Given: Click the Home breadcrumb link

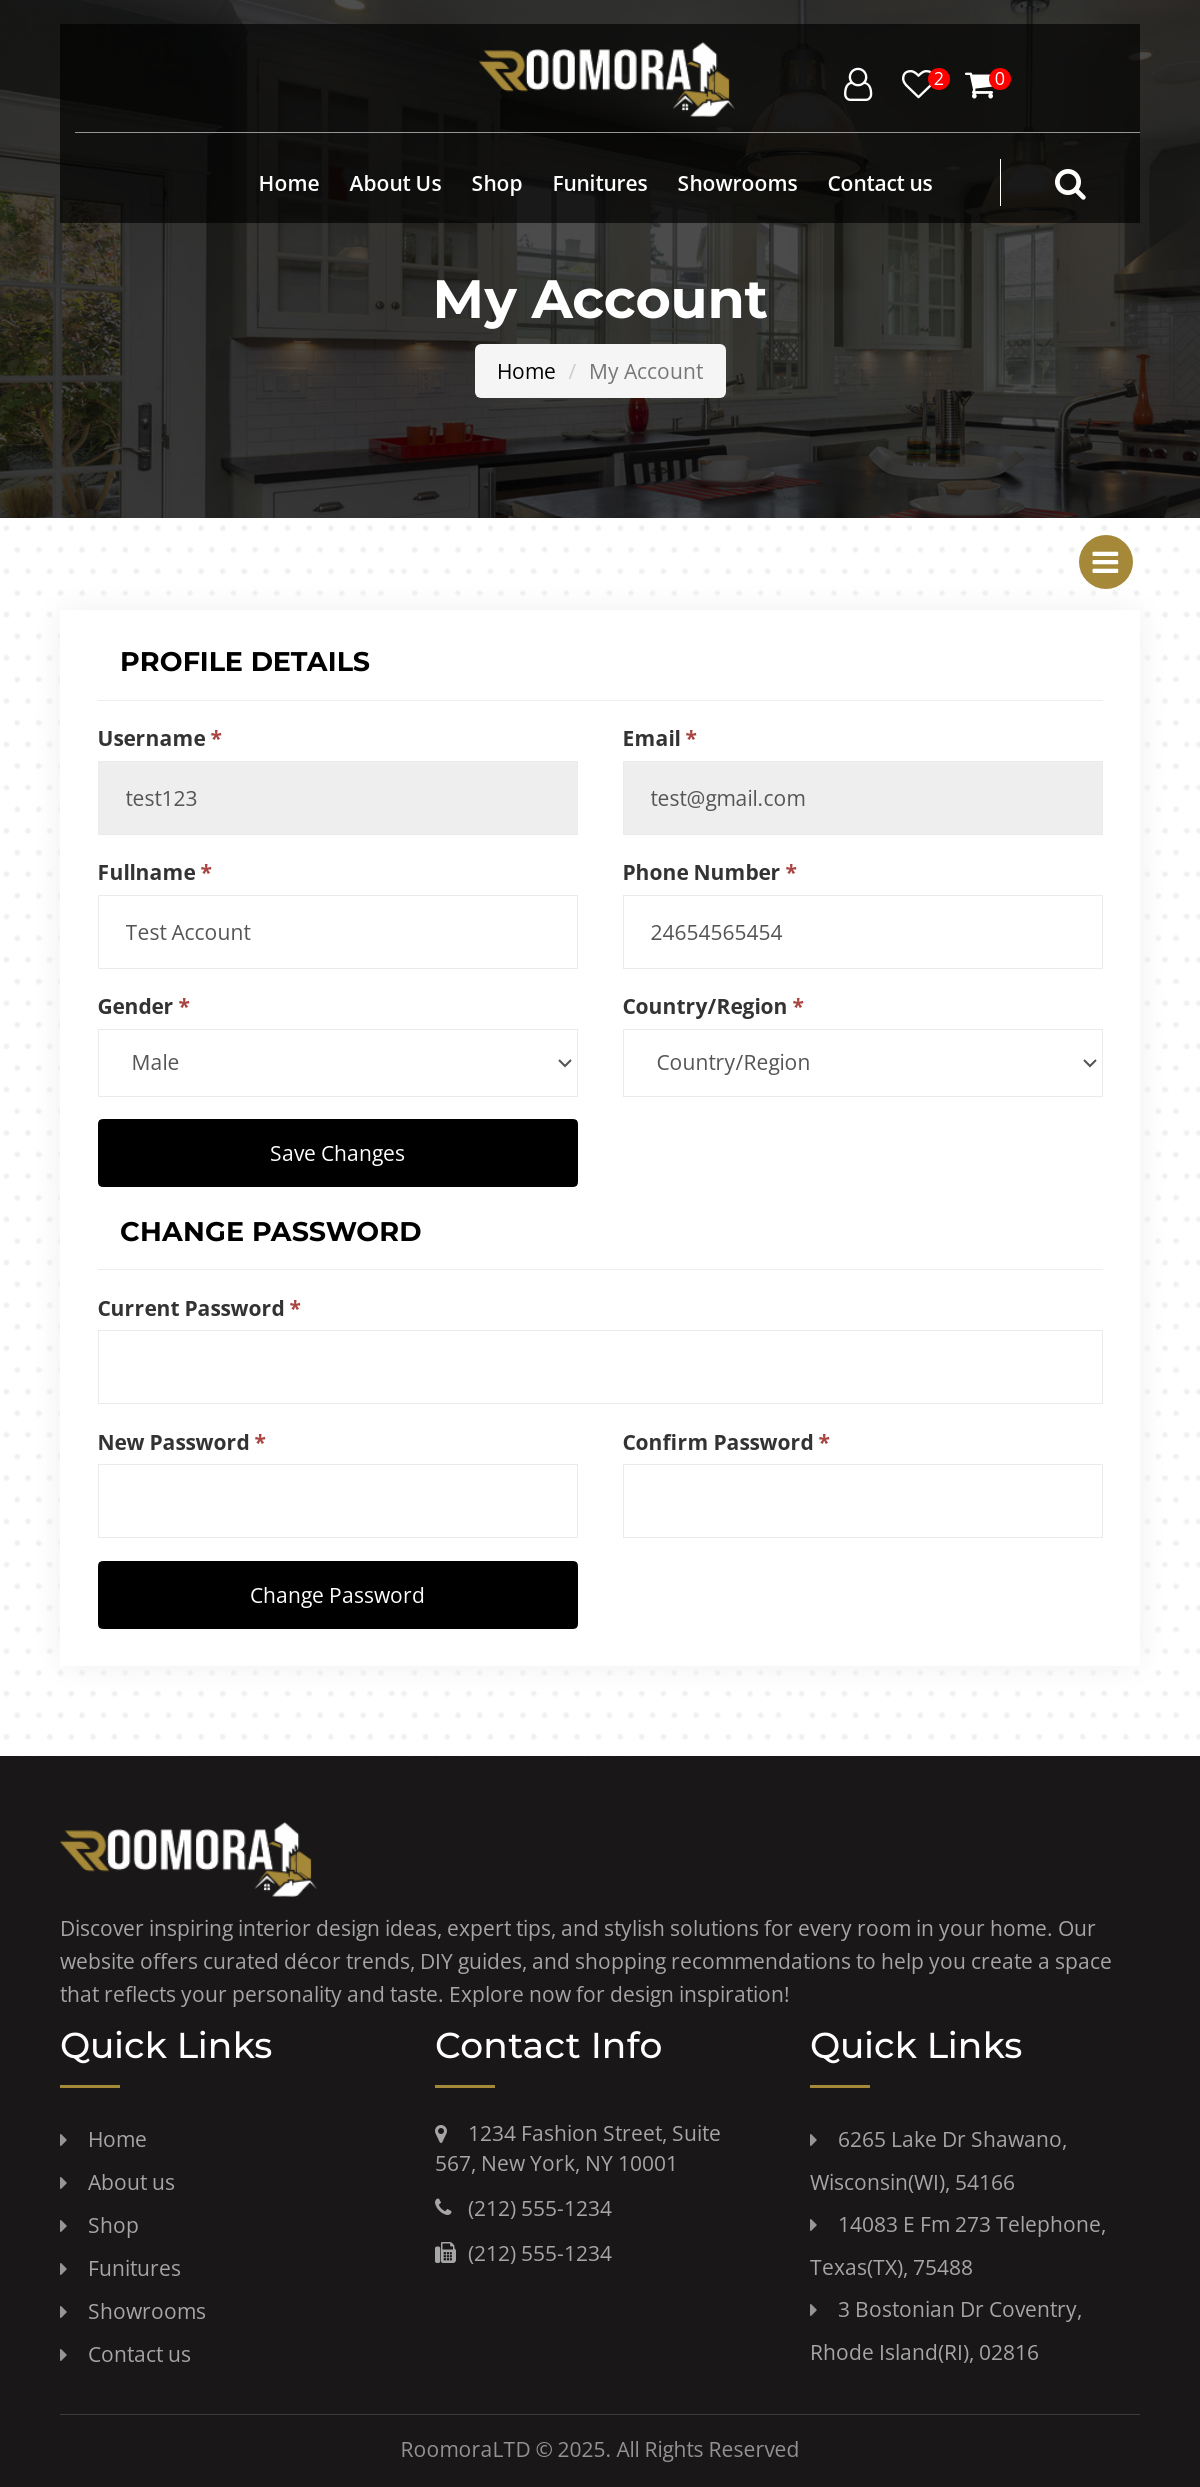Looking at the screenshot, I should 526,371.
